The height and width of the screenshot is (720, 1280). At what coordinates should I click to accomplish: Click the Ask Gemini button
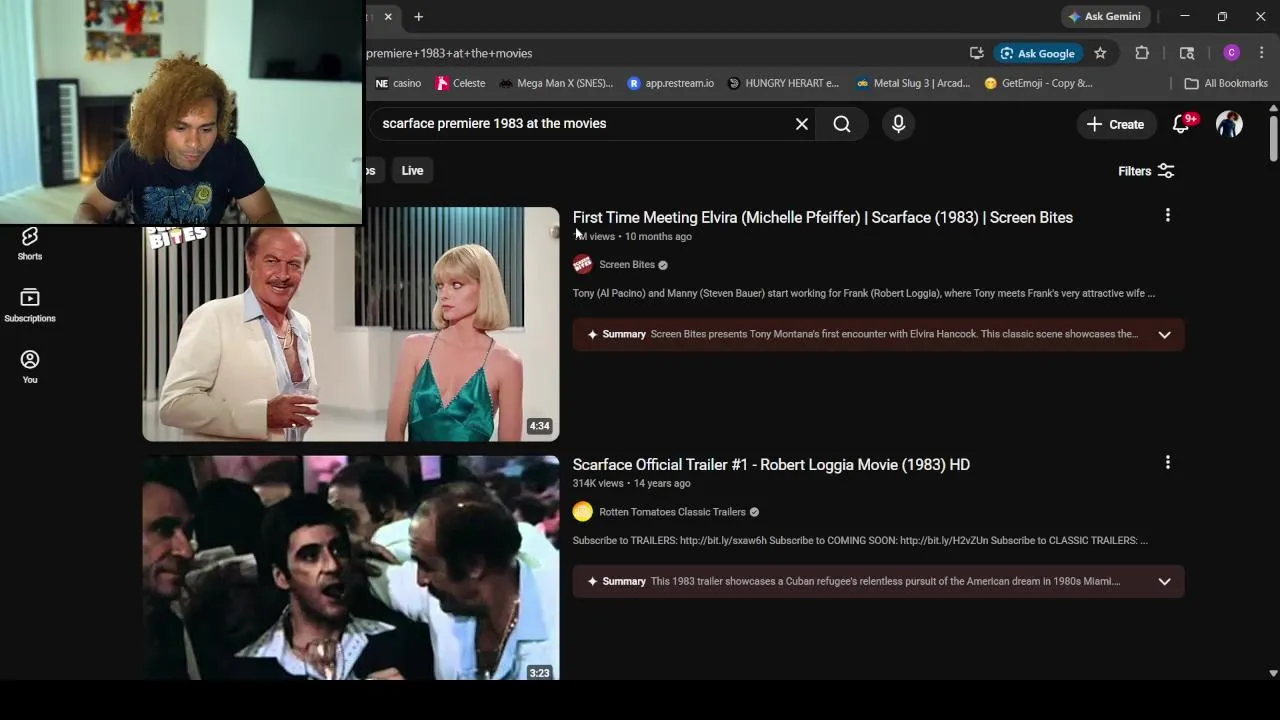[x=1104, y=16]
